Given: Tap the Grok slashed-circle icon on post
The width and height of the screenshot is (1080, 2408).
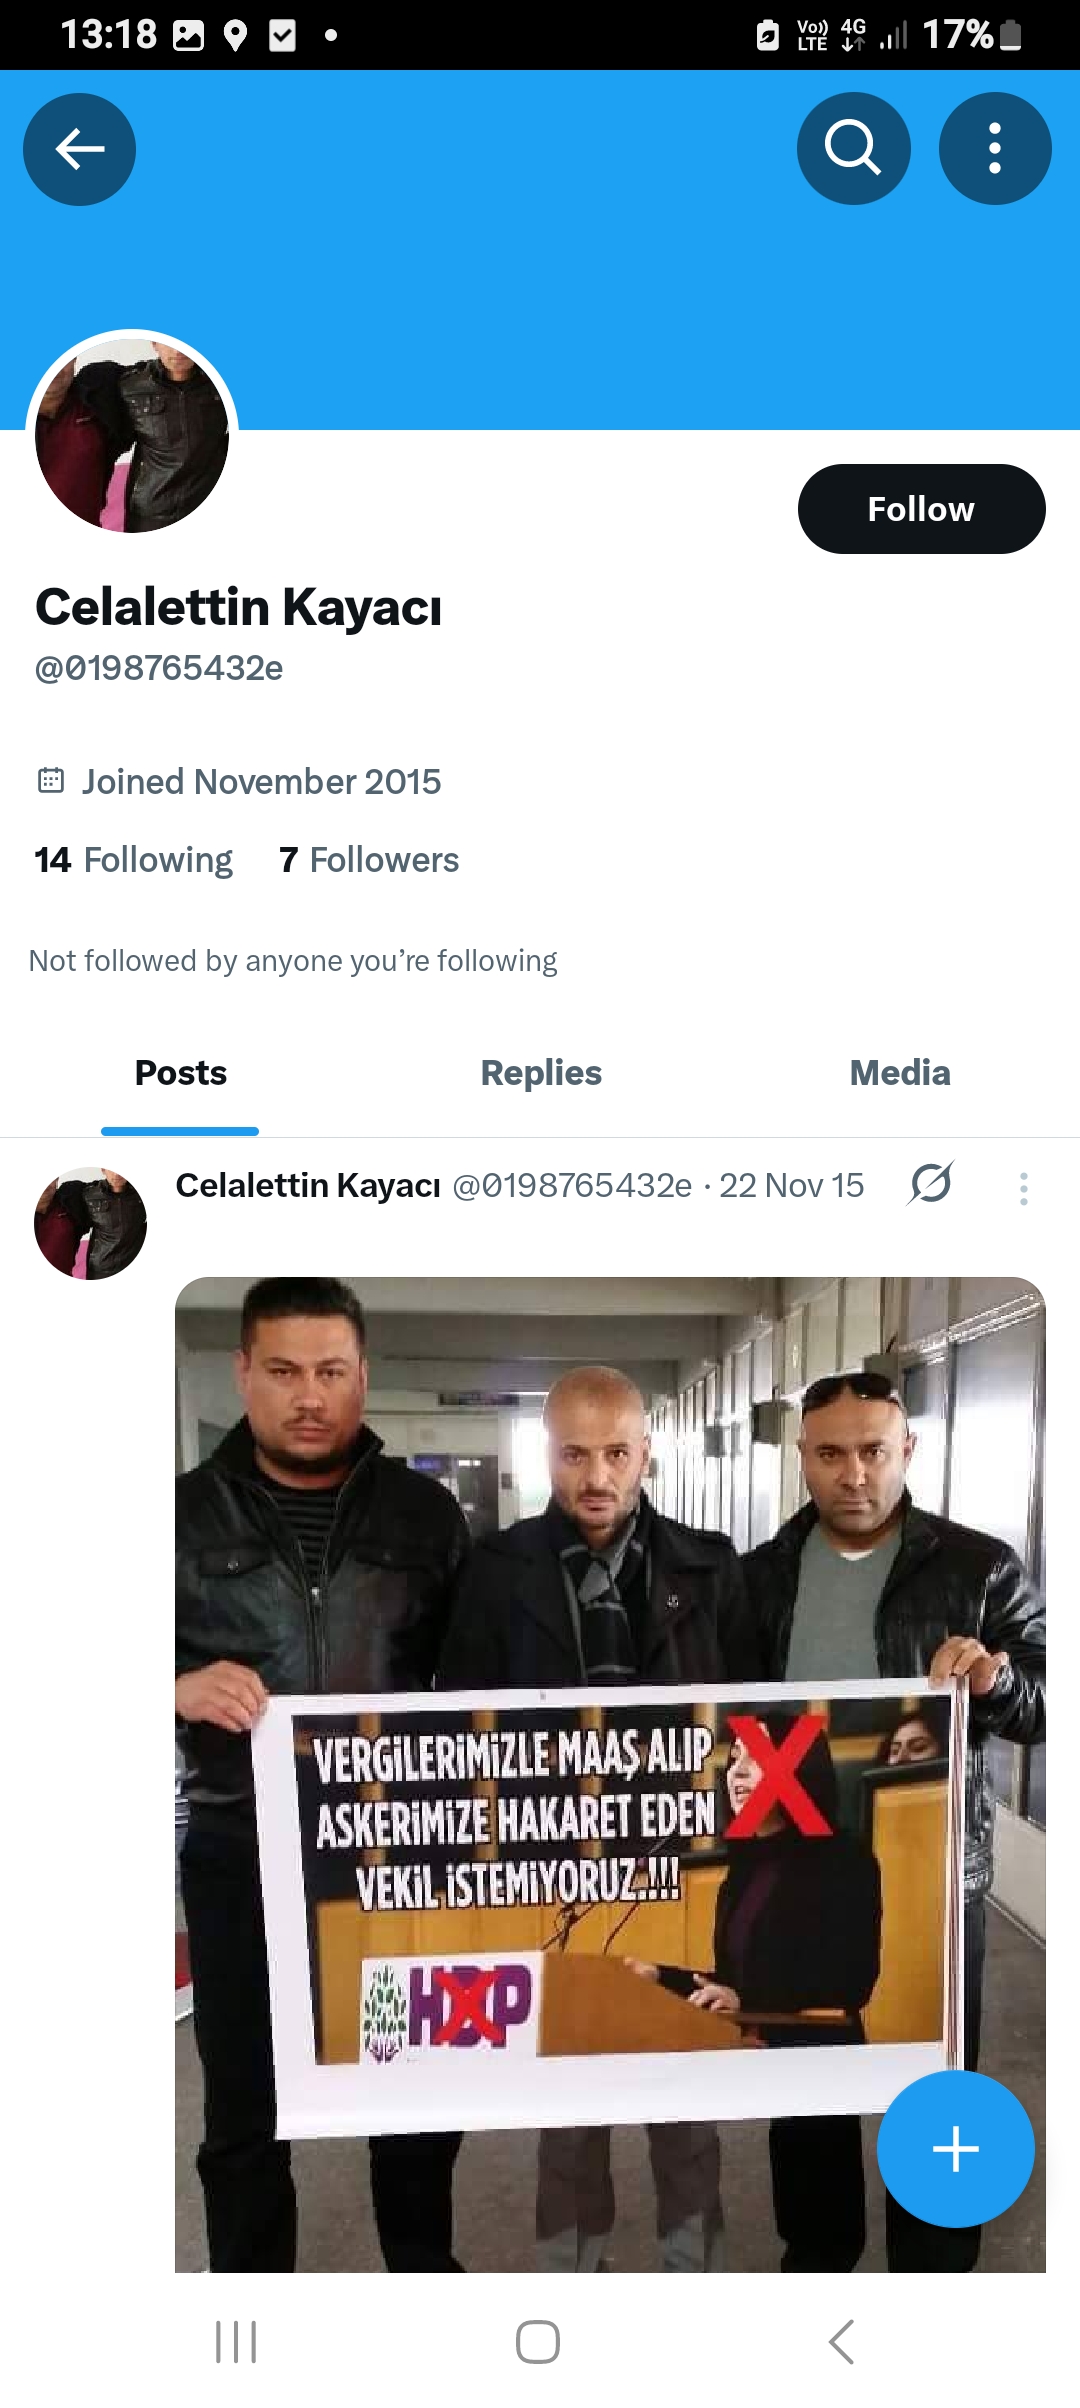Looking at the screenshot, I should click(931, 1184).
